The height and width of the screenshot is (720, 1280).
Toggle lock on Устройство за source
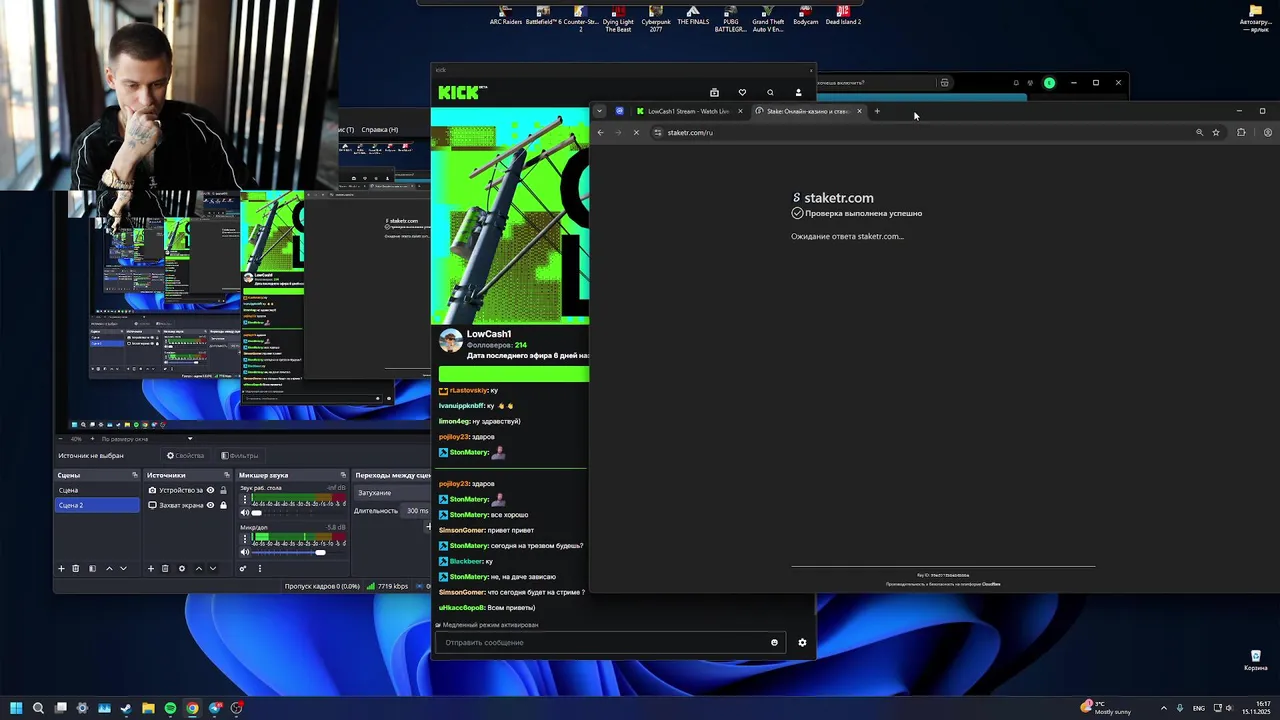(x=223, y=490)
